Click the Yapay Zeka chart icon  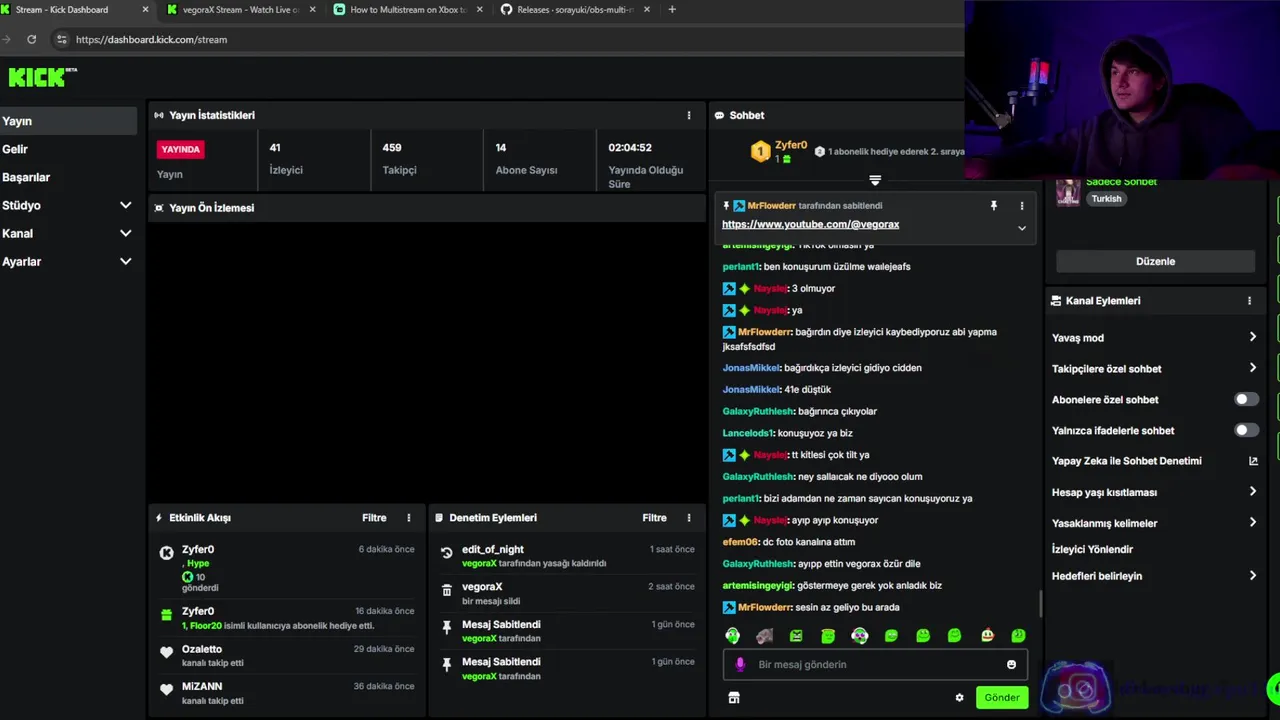1252,461
